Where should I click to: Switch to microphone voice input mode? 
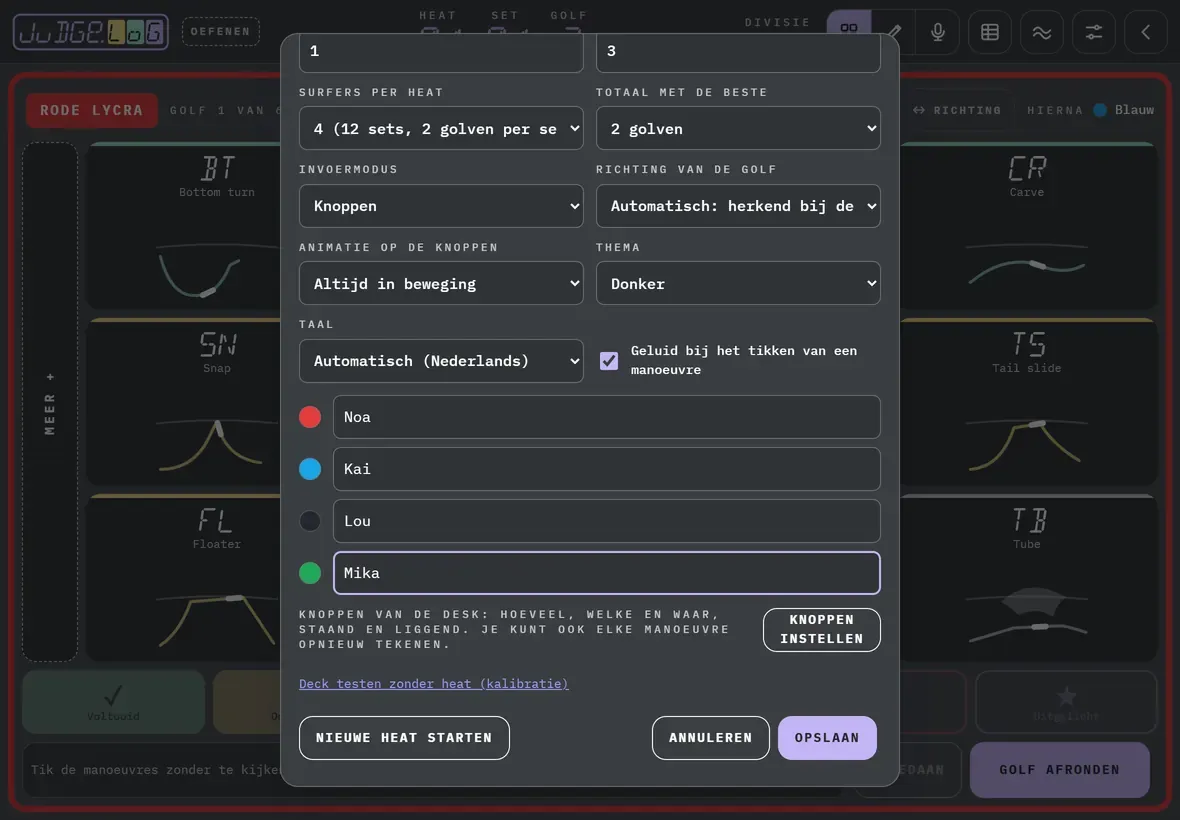point(938,32)
